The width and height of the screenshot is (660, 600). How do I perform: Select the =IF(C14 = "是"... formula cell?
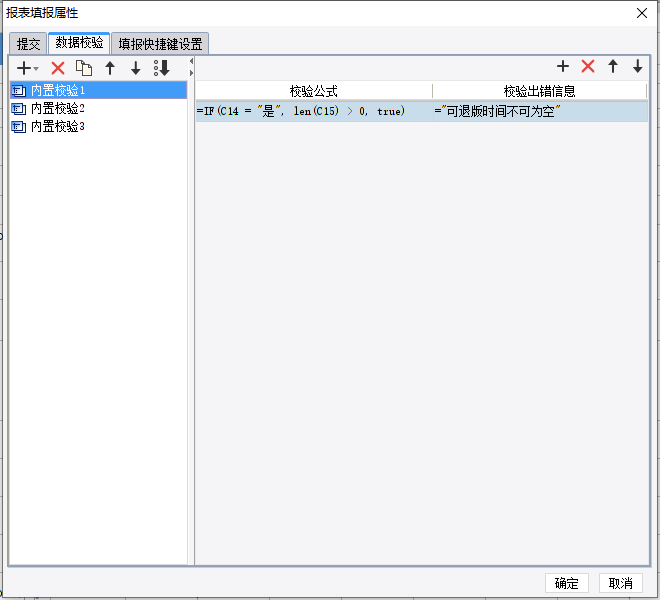pyautogui.click(x=314, y=111)
